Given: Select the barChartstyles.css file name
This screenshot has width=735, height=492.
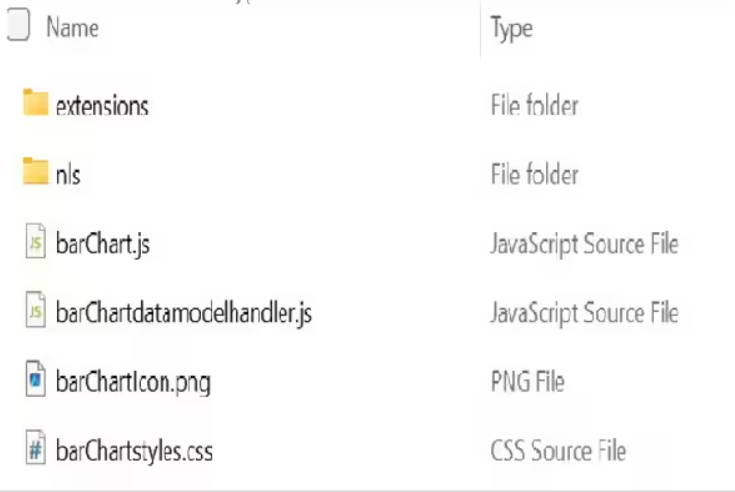Looking at the screenshot, I should [134, 451].
